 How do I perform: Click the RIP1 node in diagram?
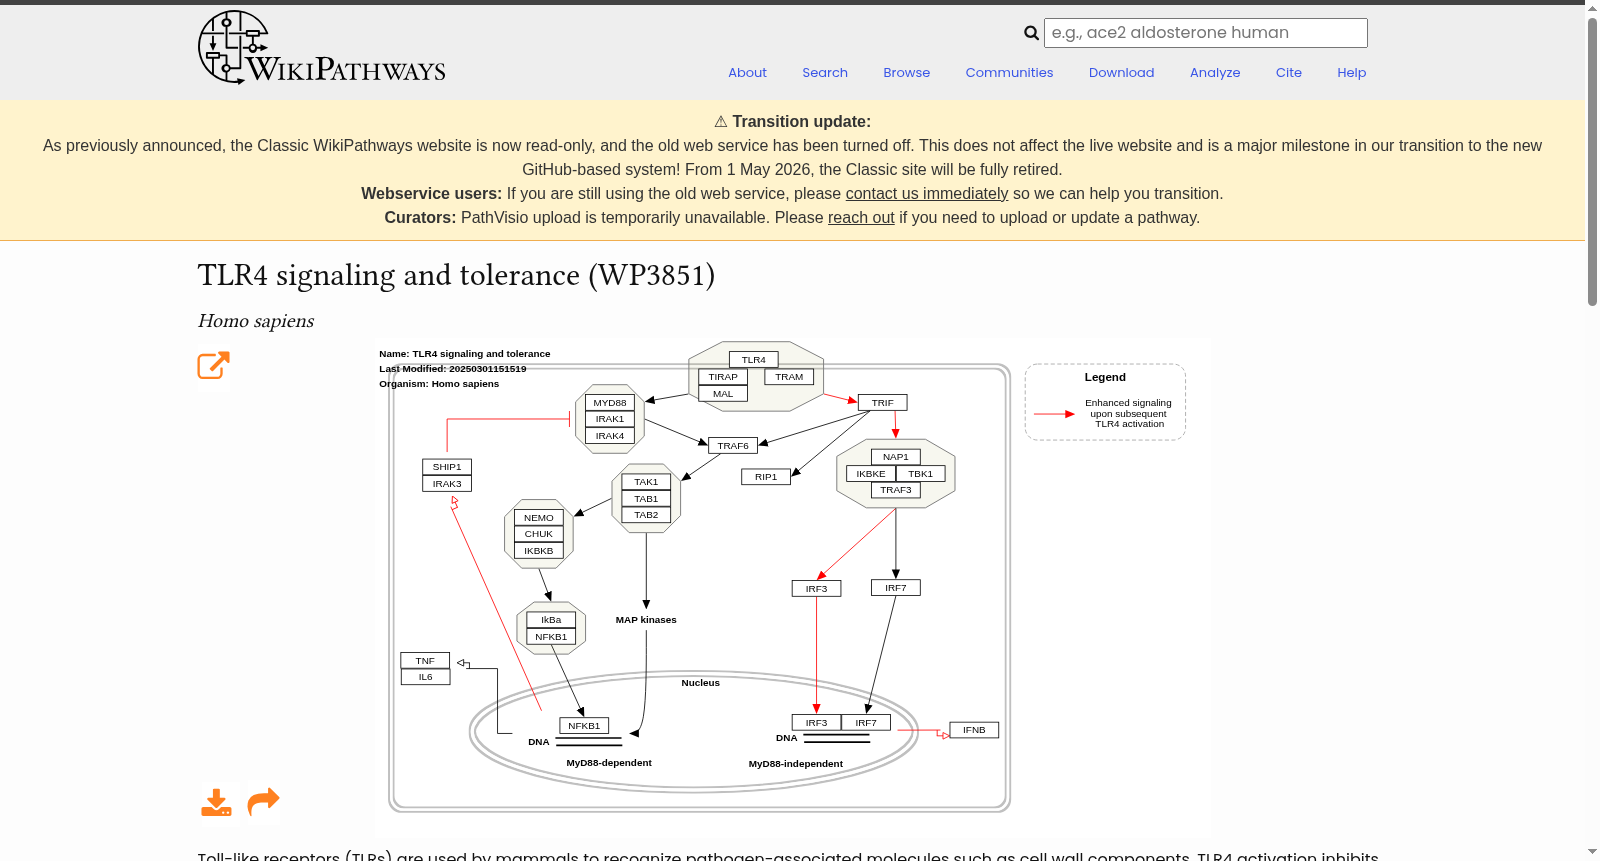point(766,477)
